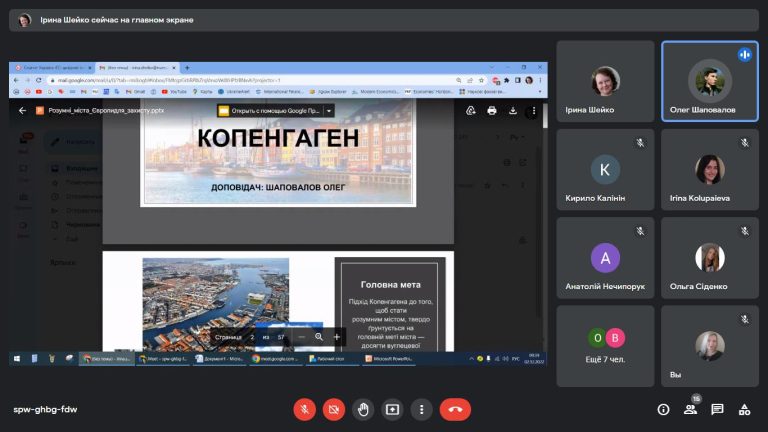Click the meeting code spw-ghbg-fdw
Image resolution: width=768 pixels, height=432 pixels.
46,409
